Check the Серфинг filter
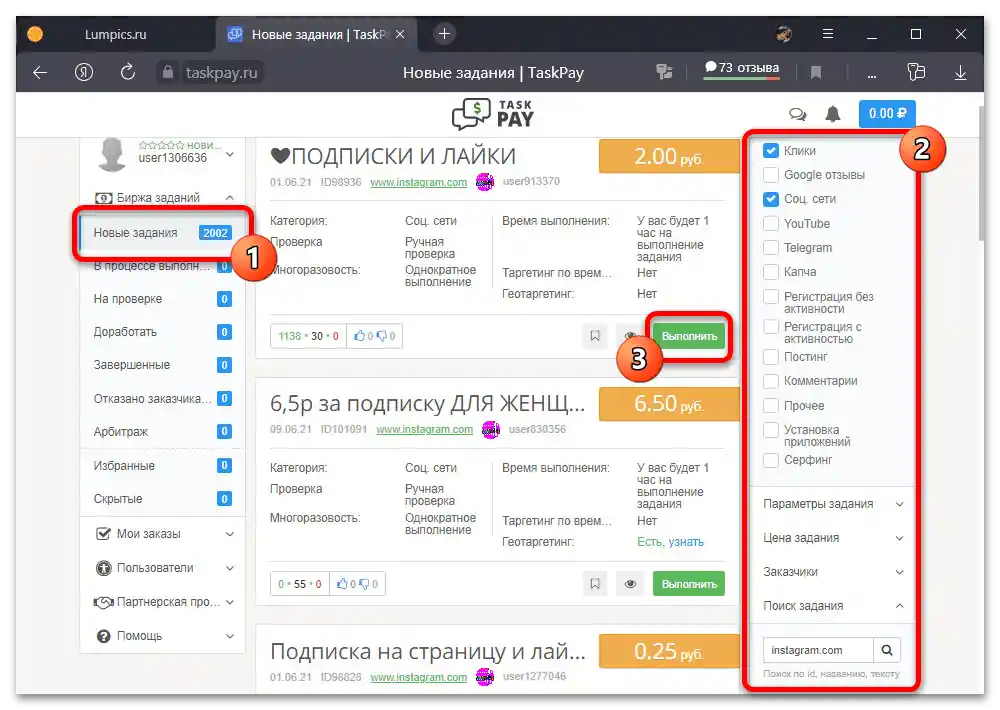 (771, 460)
